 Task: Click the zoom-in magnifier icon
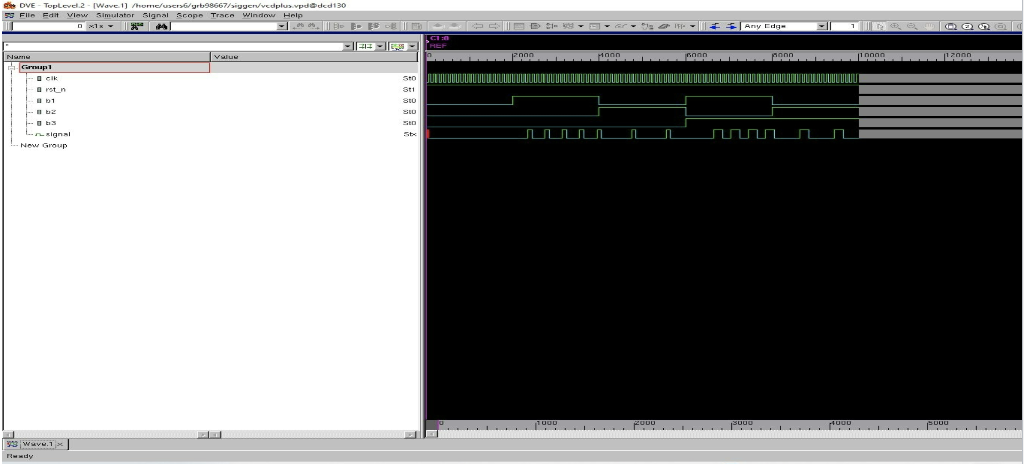[x=895, y=26]
